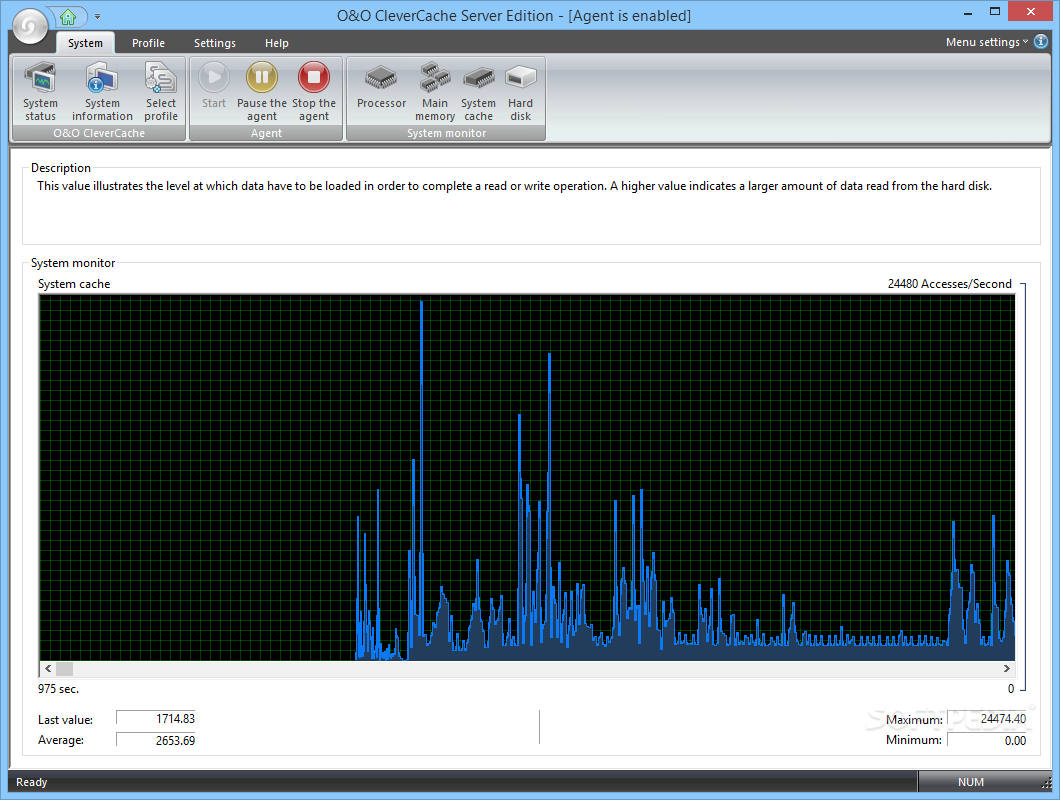The image size is (1060, 800).
Task: Show the Hard disk monitor
Action: 521,91
